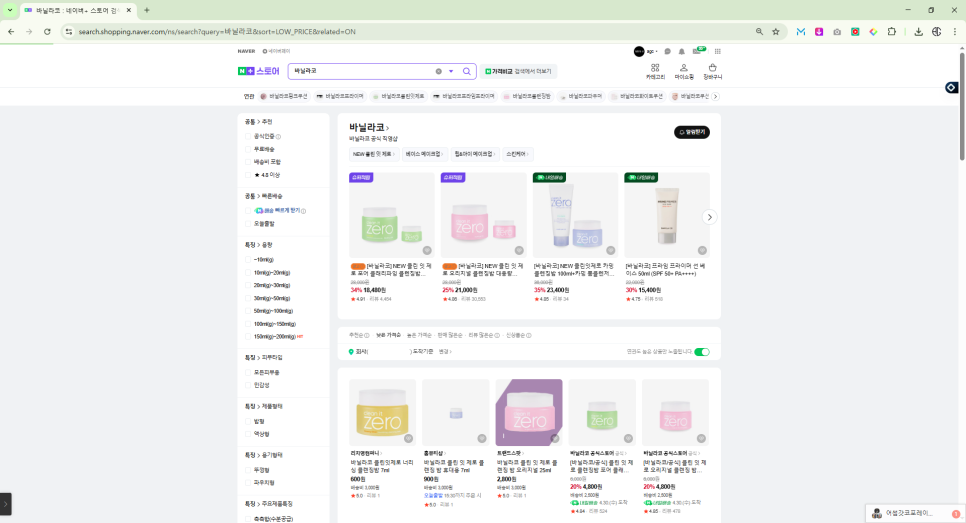Check the ★ 4.8 이상 rating filter
Image resolution: width=966 pixels, height=523 pixels.
pos(248,175)
